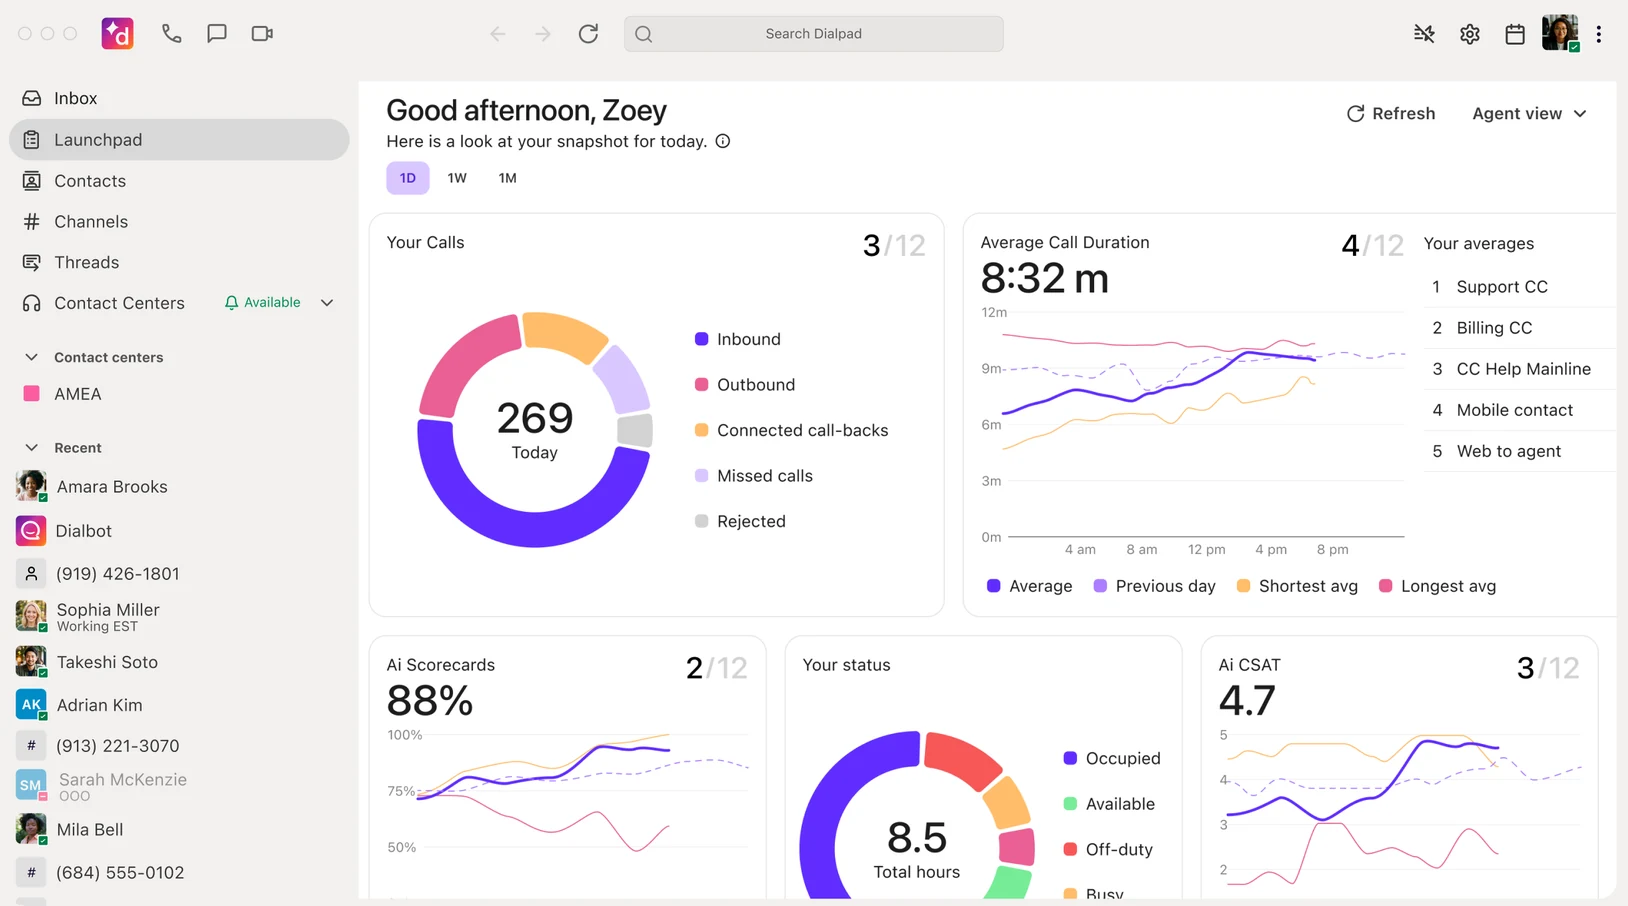Screen dimensions: 1628x906
Task: Open the user profile avatar
Action: pos(1560,33)
